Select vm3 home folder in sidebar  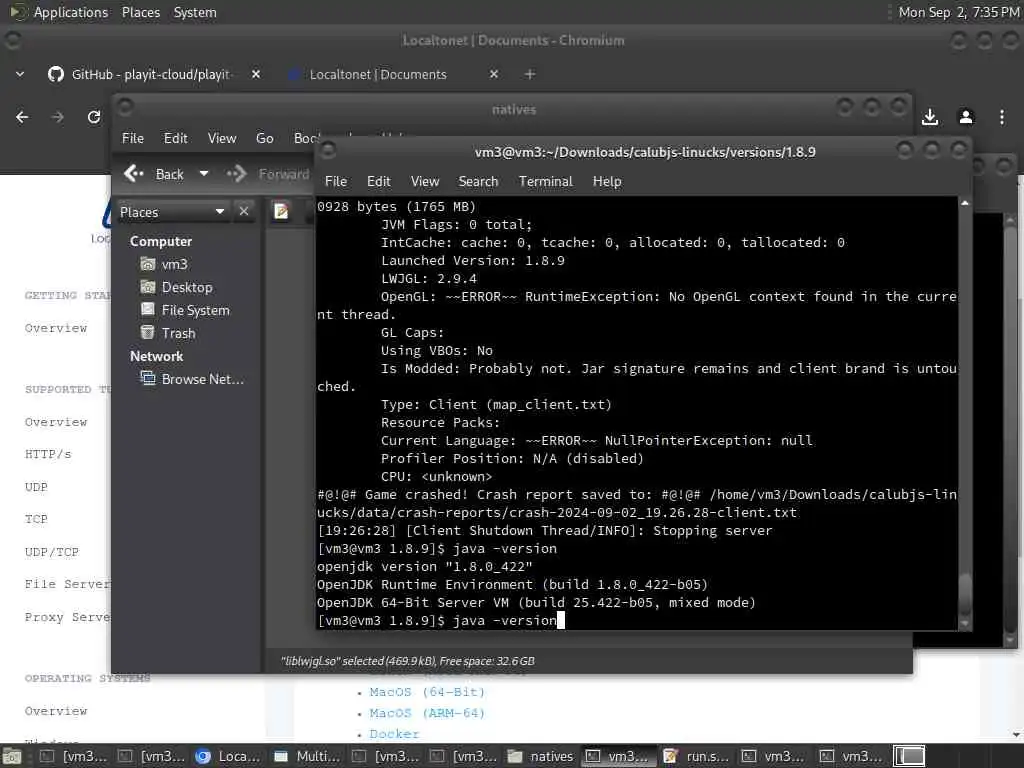click(165, 264)
